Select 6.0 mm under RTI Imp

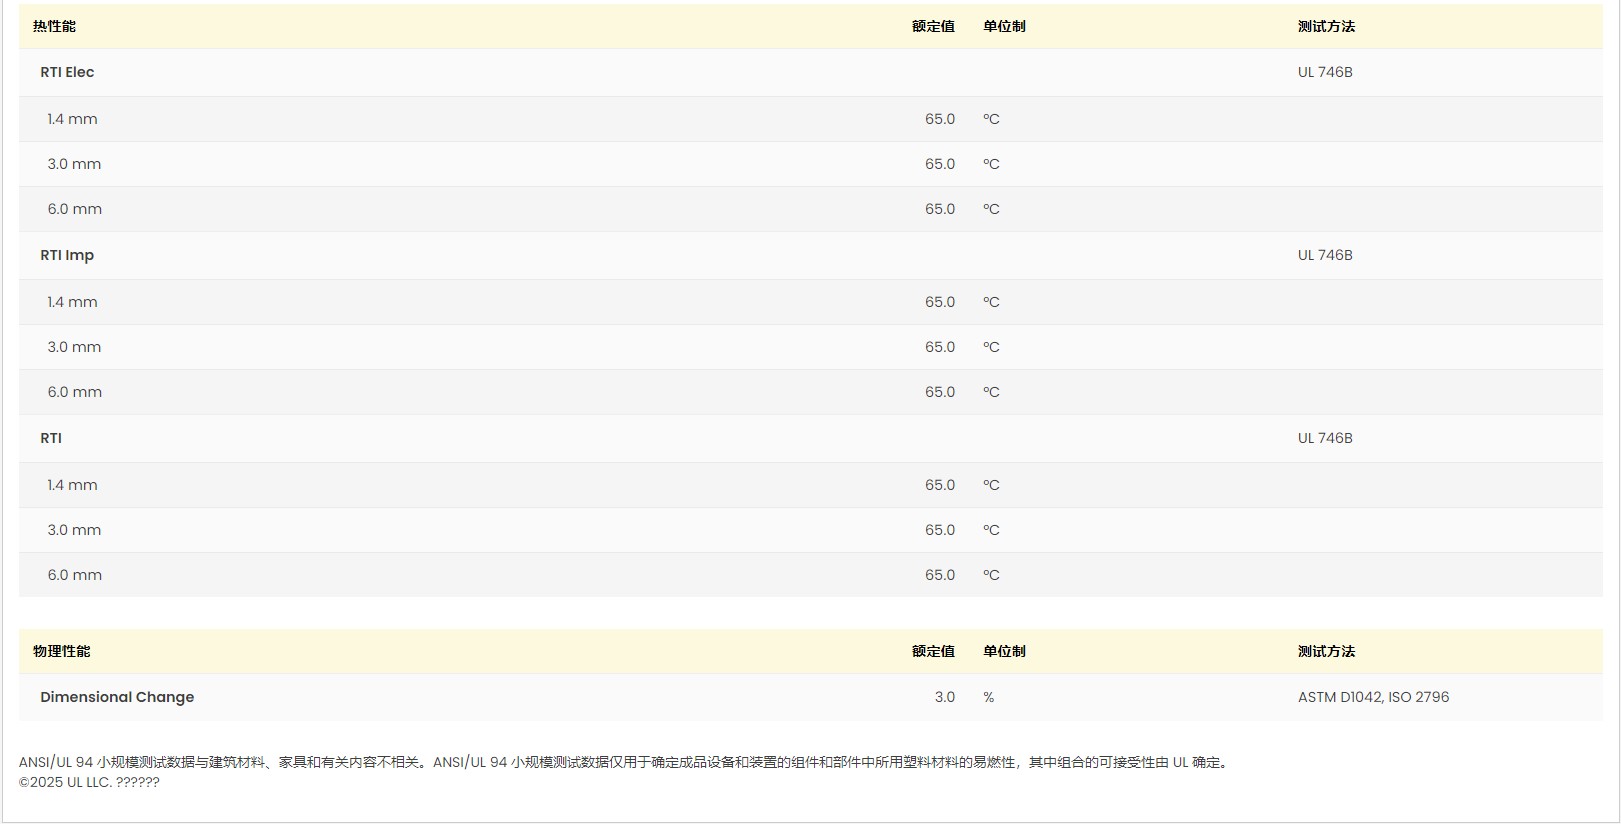(75, 392)
